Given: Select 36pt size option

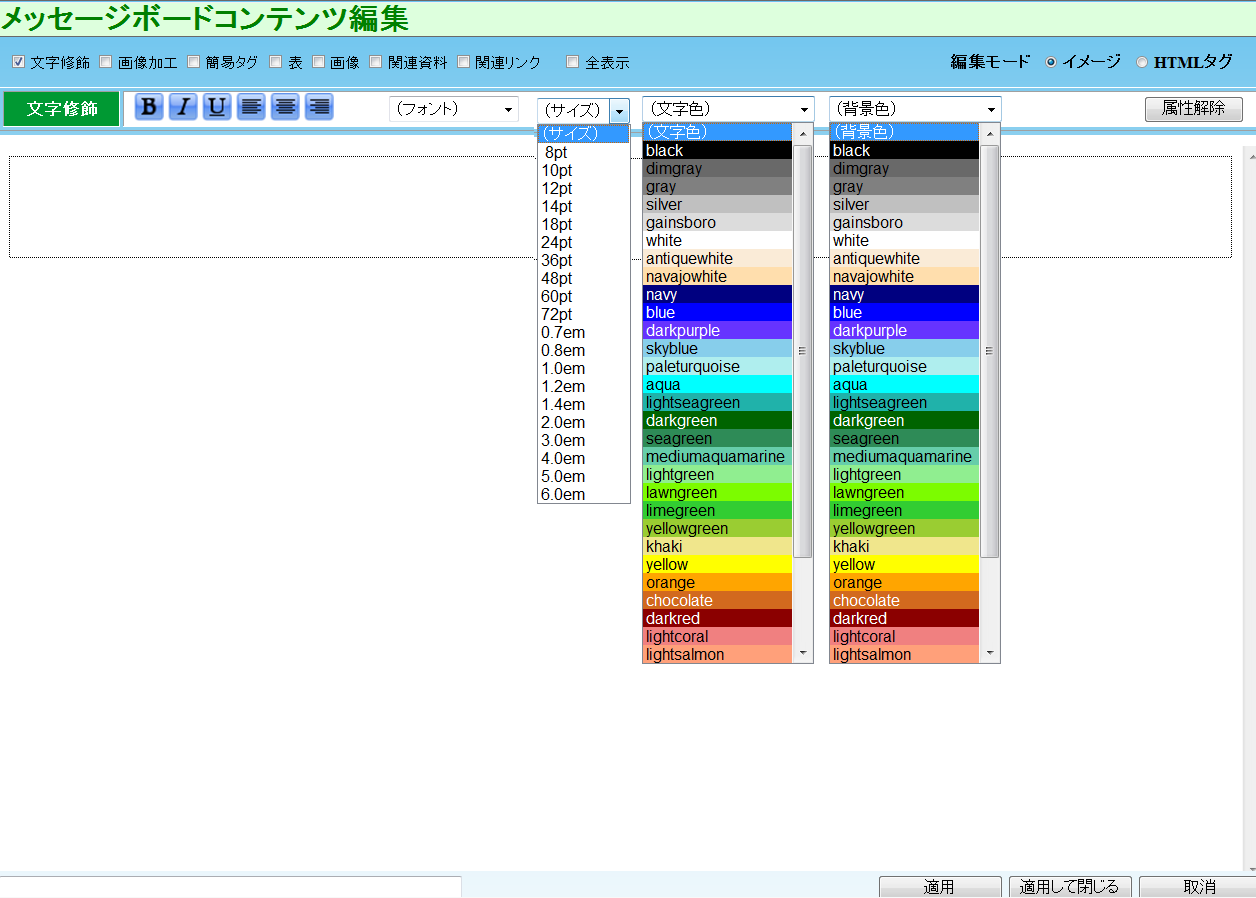Looking at the screenshot, I should pos(584,261).
